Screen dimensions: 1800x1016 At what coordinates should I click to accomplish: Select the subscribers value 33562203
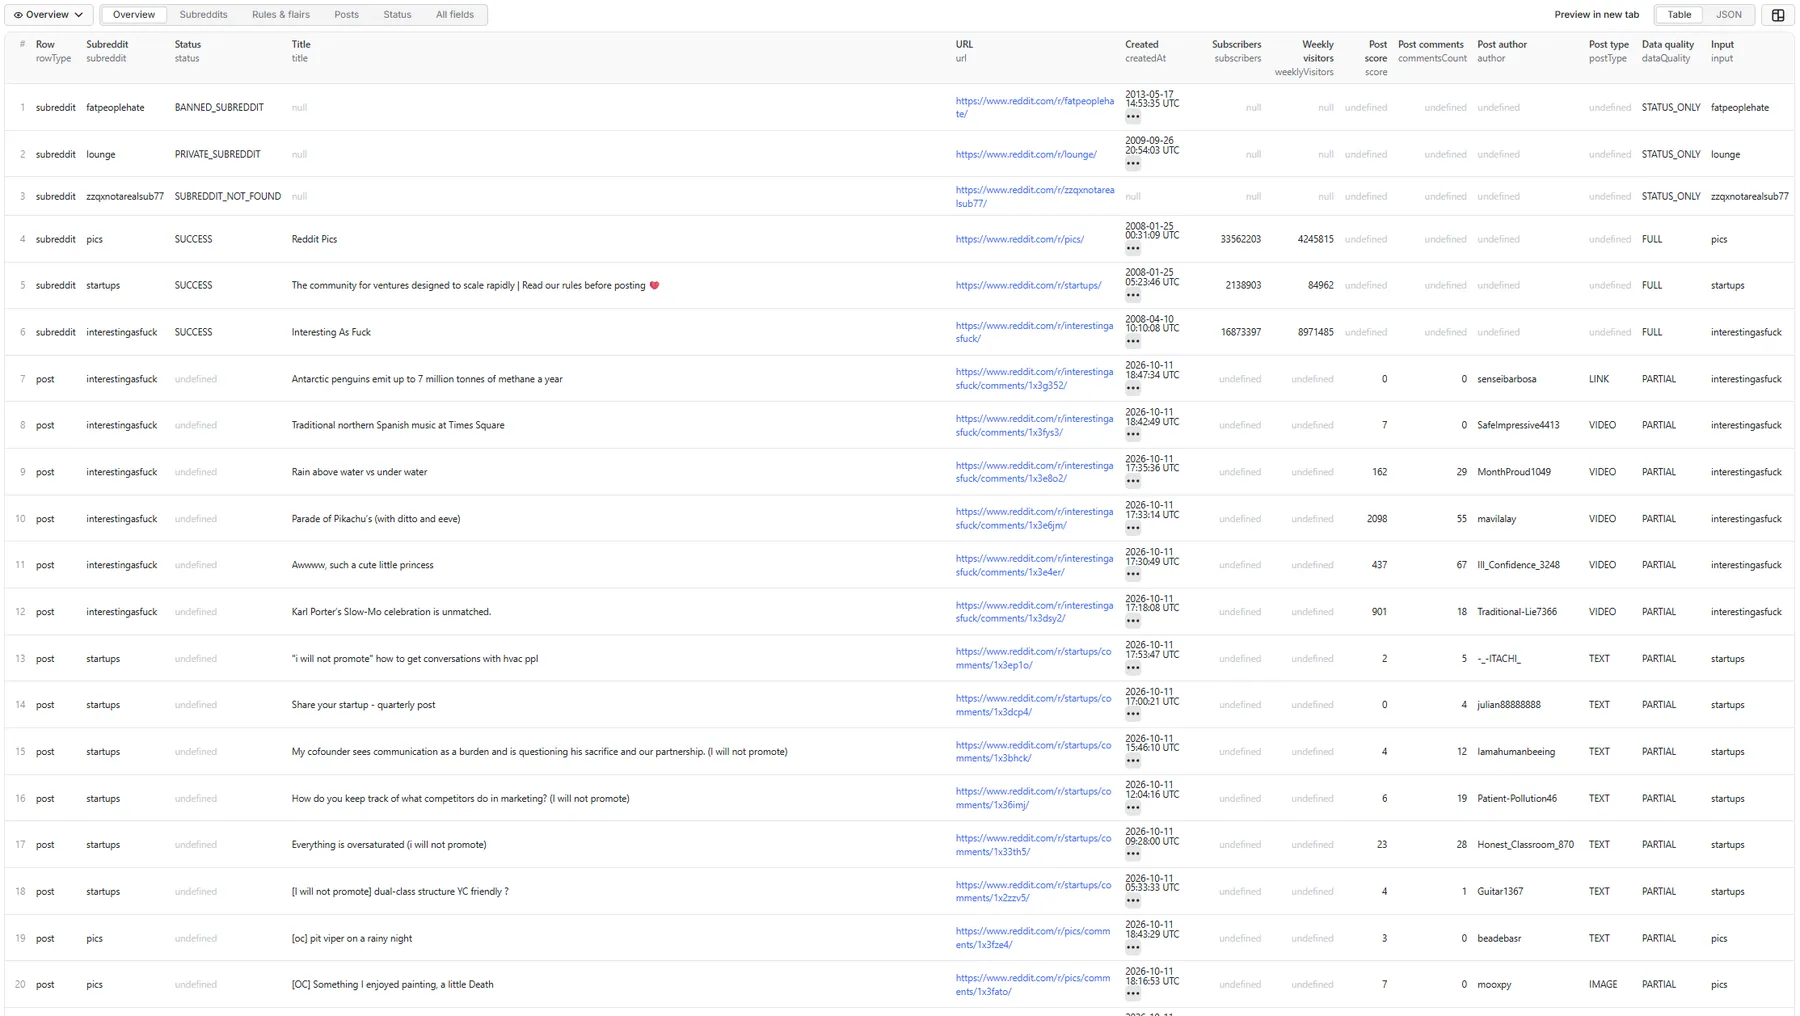(x=1240, y=240)
